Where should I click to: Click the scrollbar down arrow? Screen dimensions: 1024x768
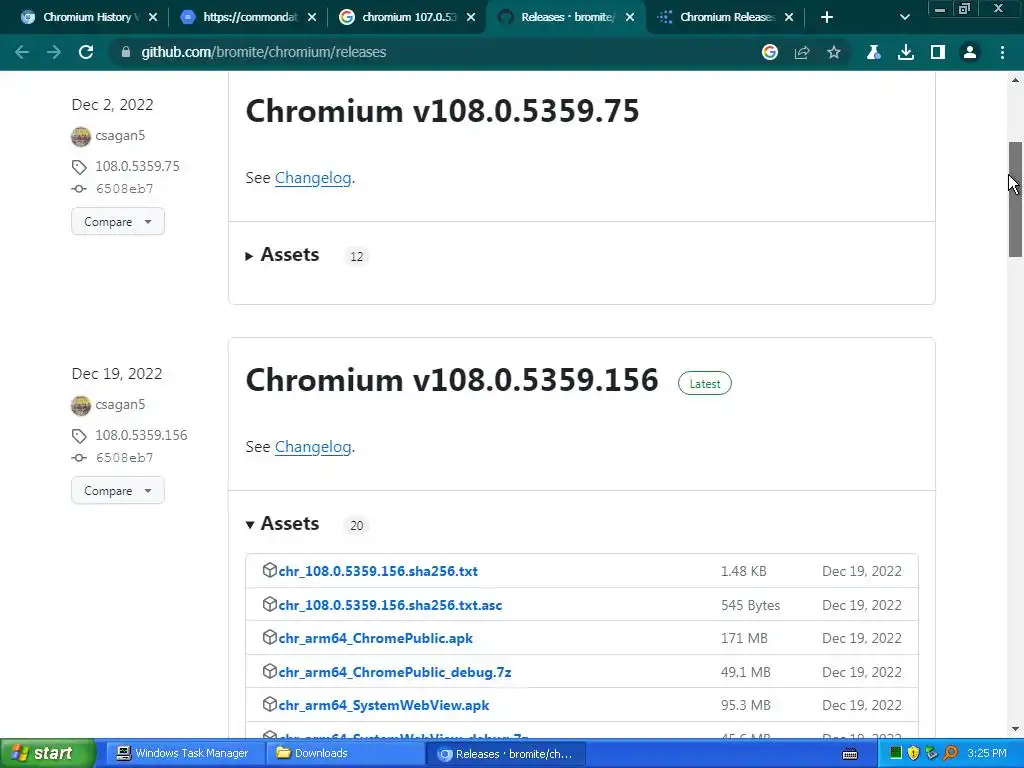click(1015, 729)
